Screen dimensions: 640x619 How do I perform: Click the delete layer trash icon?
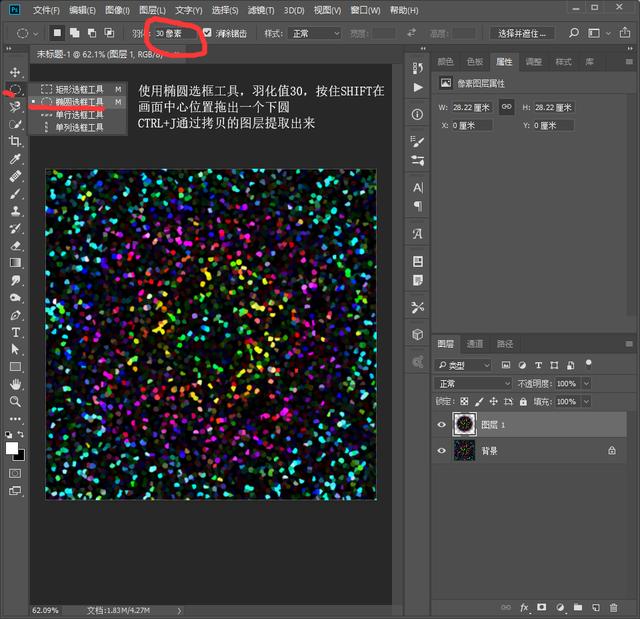point(613,607)
